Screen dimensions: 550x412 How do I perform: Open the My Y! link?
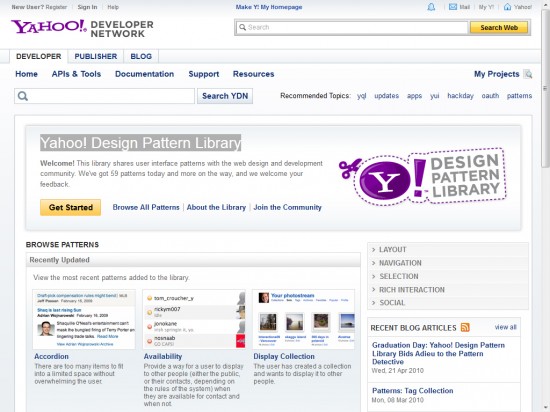pyautogui.click(x=486, y=7)
